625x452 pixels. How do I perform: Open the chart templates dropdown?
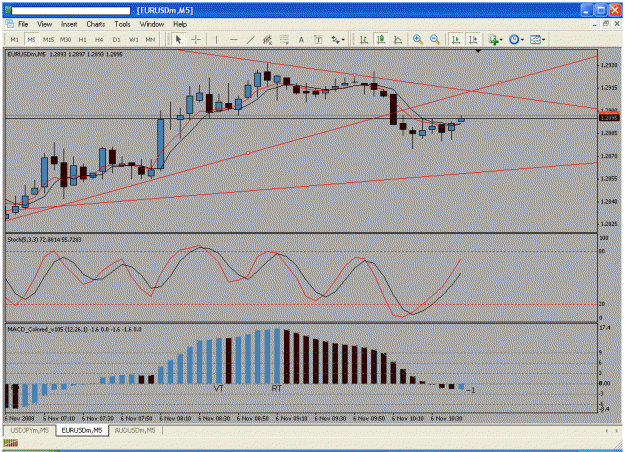click(537, 39)
